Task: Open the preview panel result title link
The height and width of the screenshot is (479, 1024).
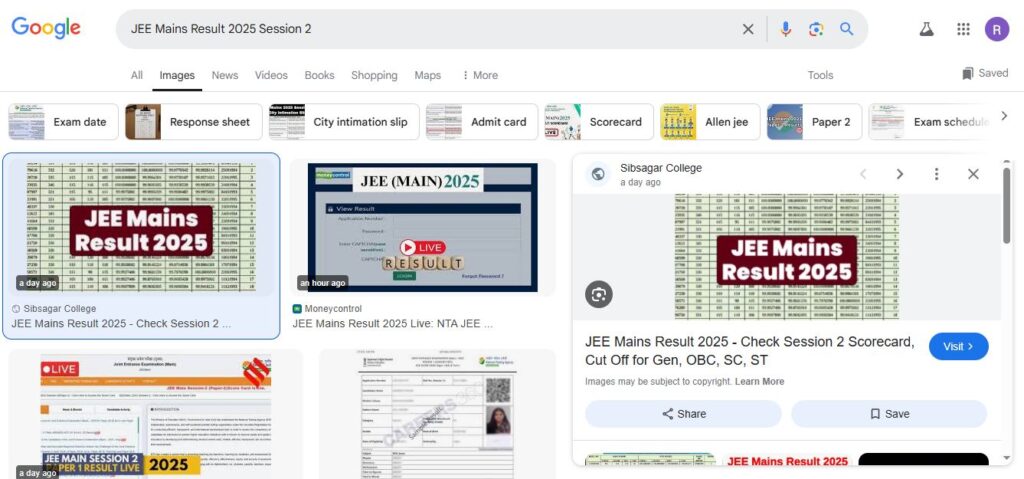Action: point(749,351)
